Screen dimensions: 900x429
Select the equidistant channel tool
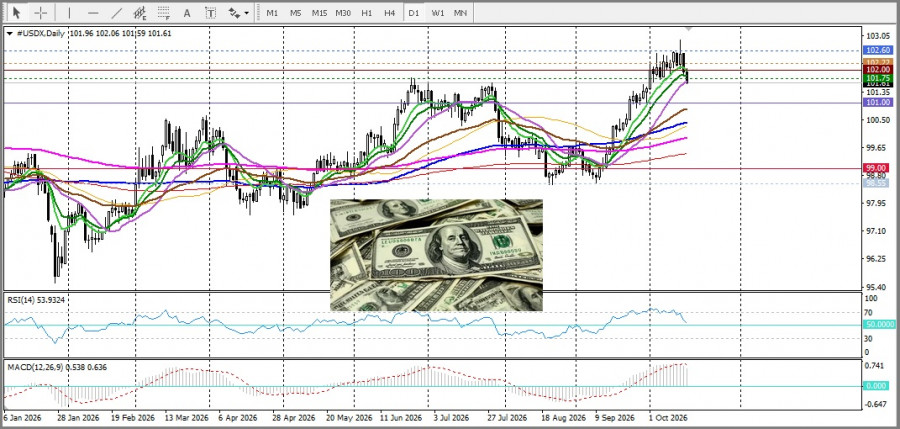click(x=139, y=13)
